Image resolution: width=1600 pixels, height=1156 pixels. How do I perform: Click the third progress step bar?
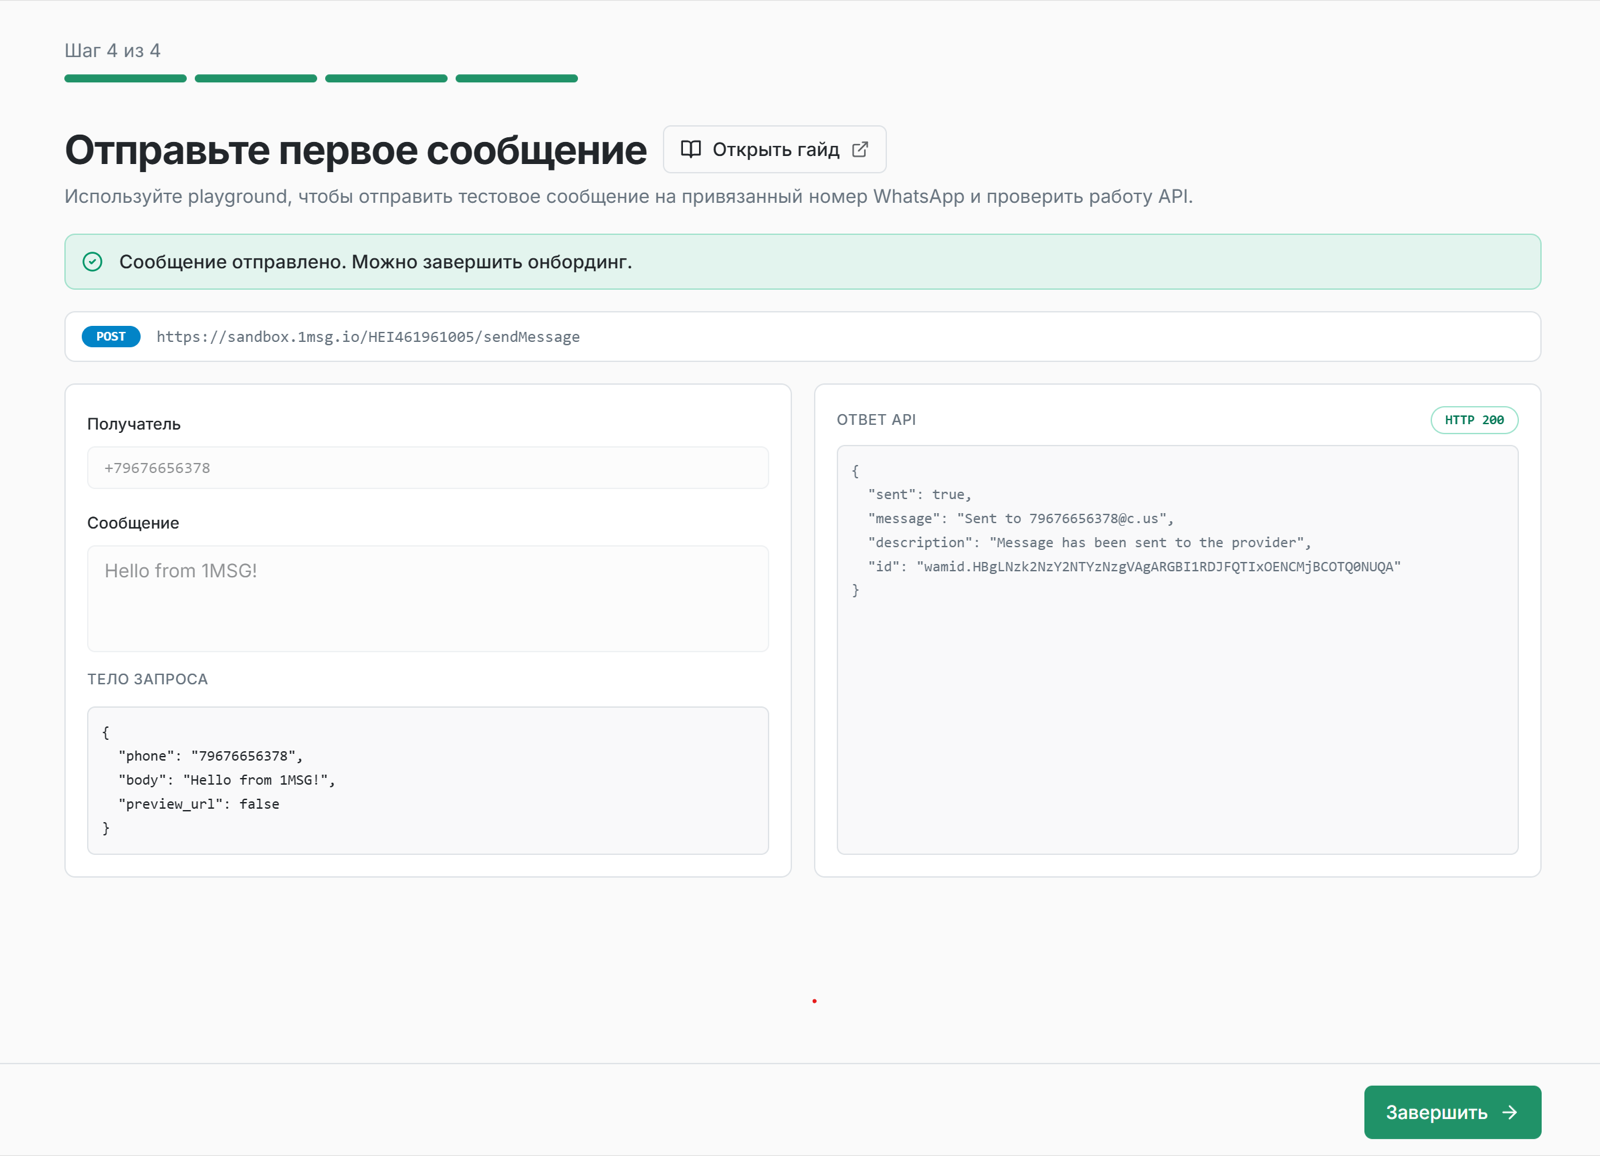click(x=386, y=78)
